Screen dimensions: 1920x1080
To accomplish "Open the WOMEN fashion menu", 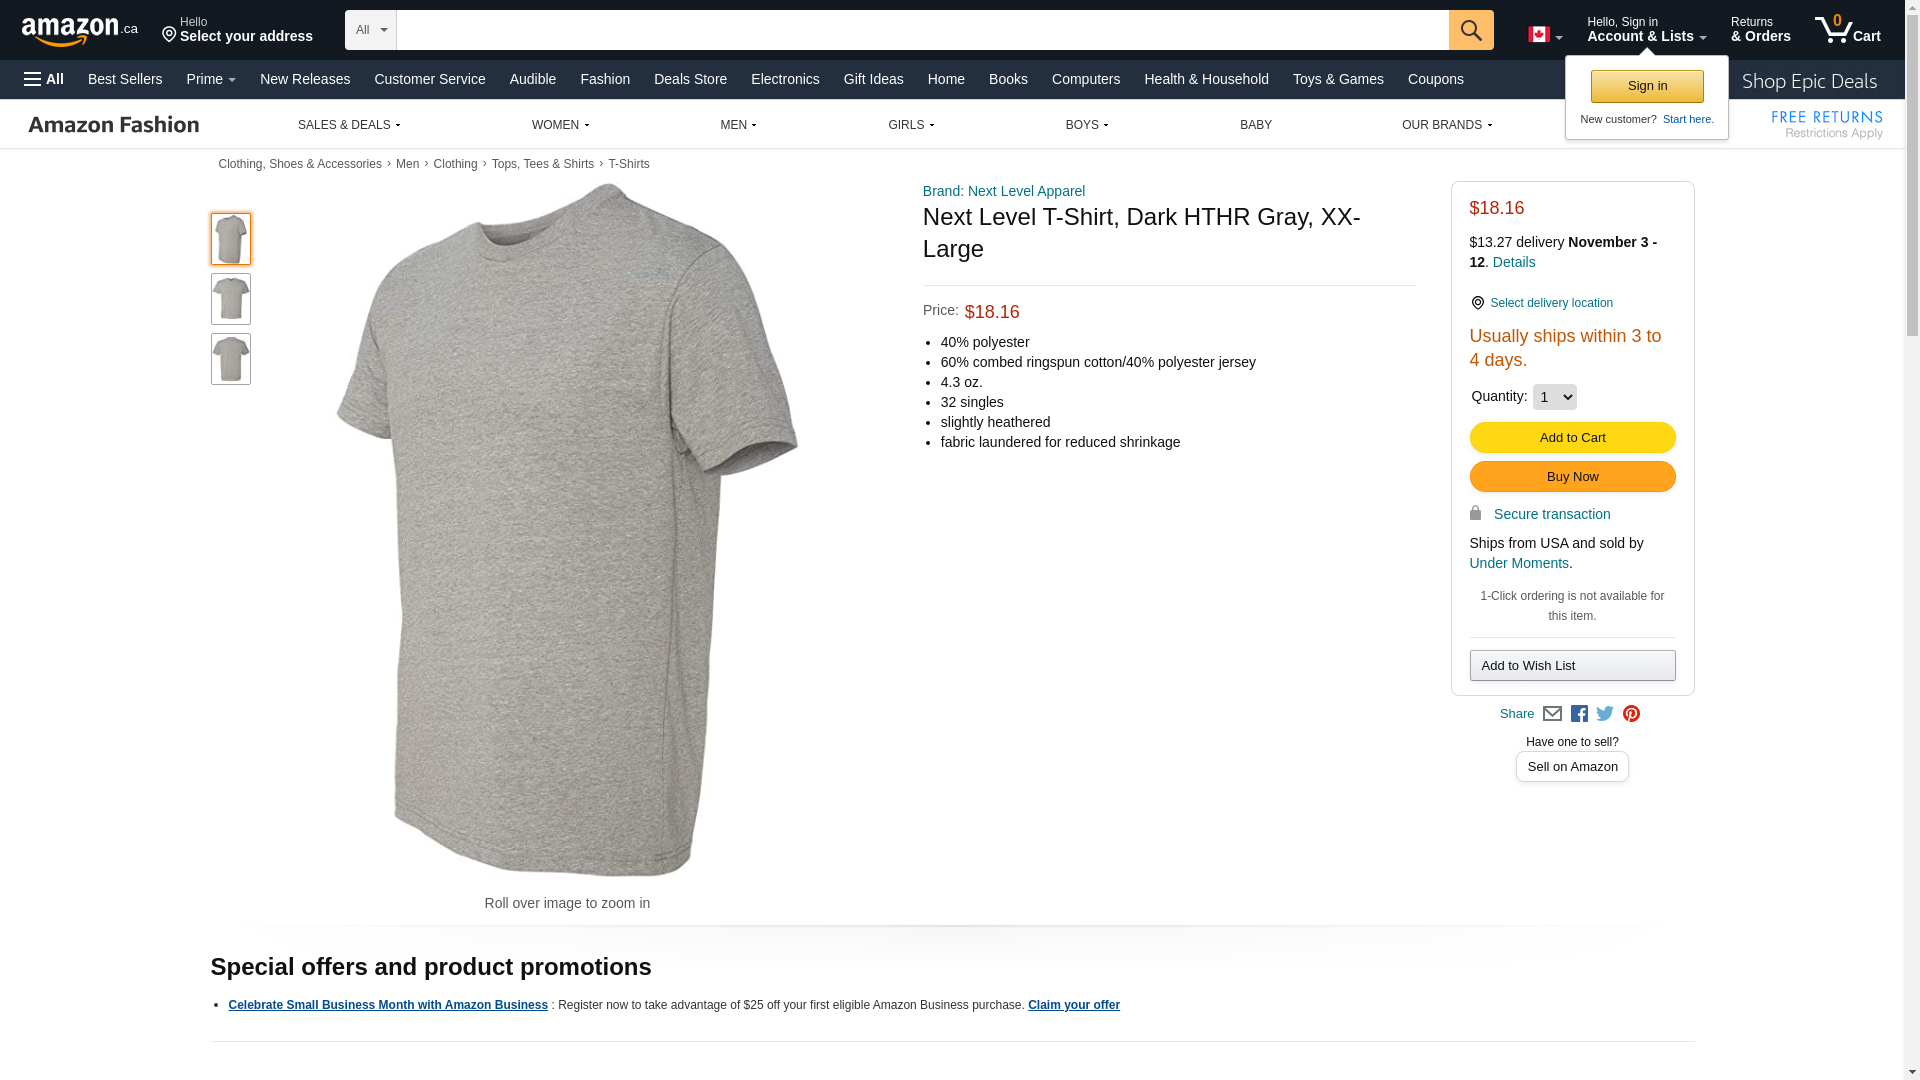I will (x=560, y=125).
